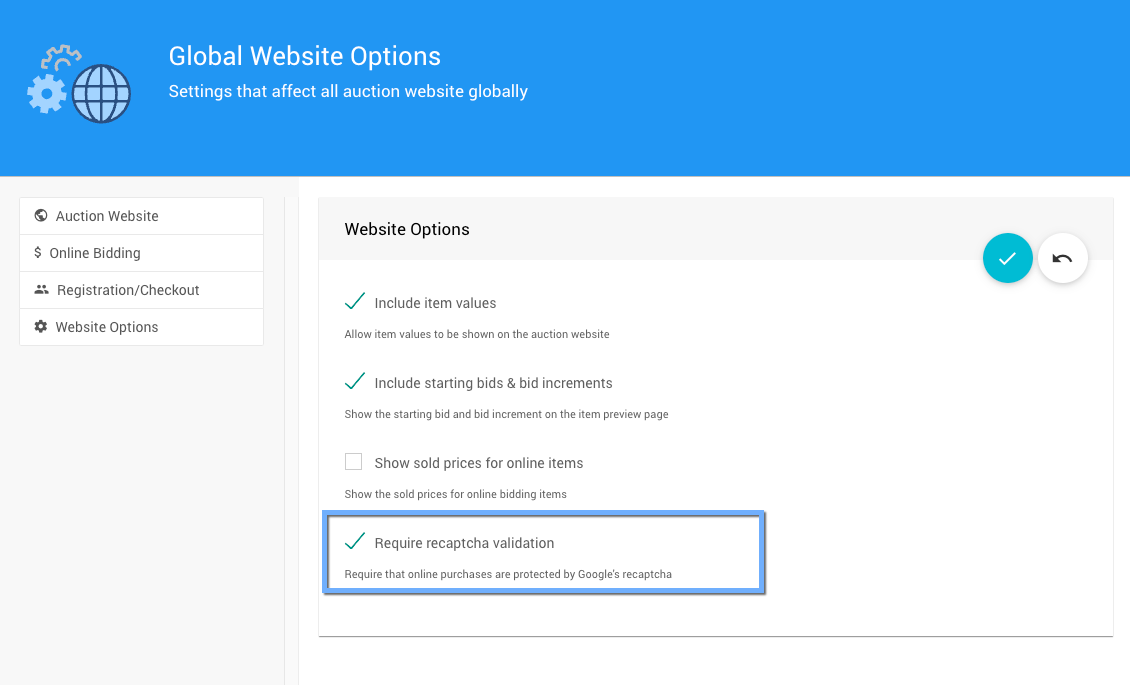Click the 'Allow item values to be shown' description

[x=477, y=334]
